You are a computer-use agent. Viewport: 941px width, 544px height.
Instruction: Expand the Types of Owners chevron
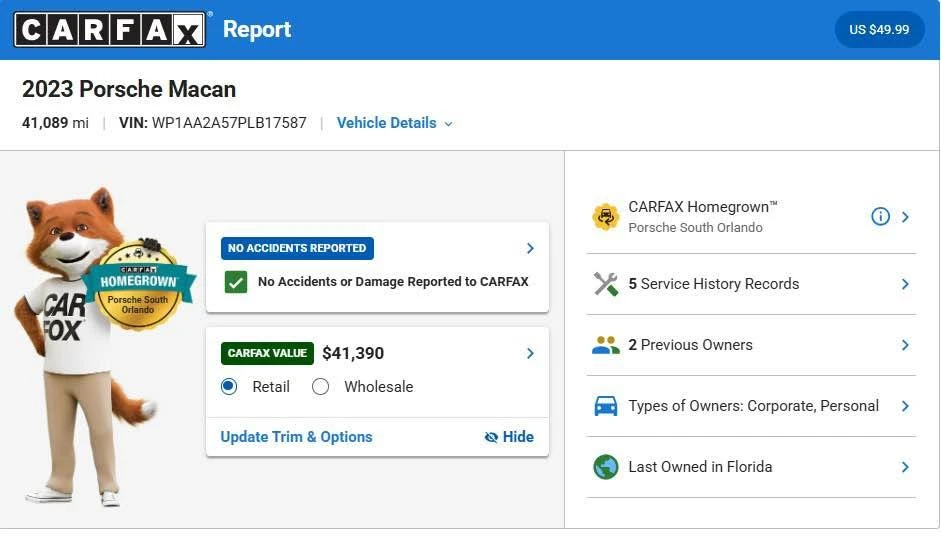[x=905, y=406]
